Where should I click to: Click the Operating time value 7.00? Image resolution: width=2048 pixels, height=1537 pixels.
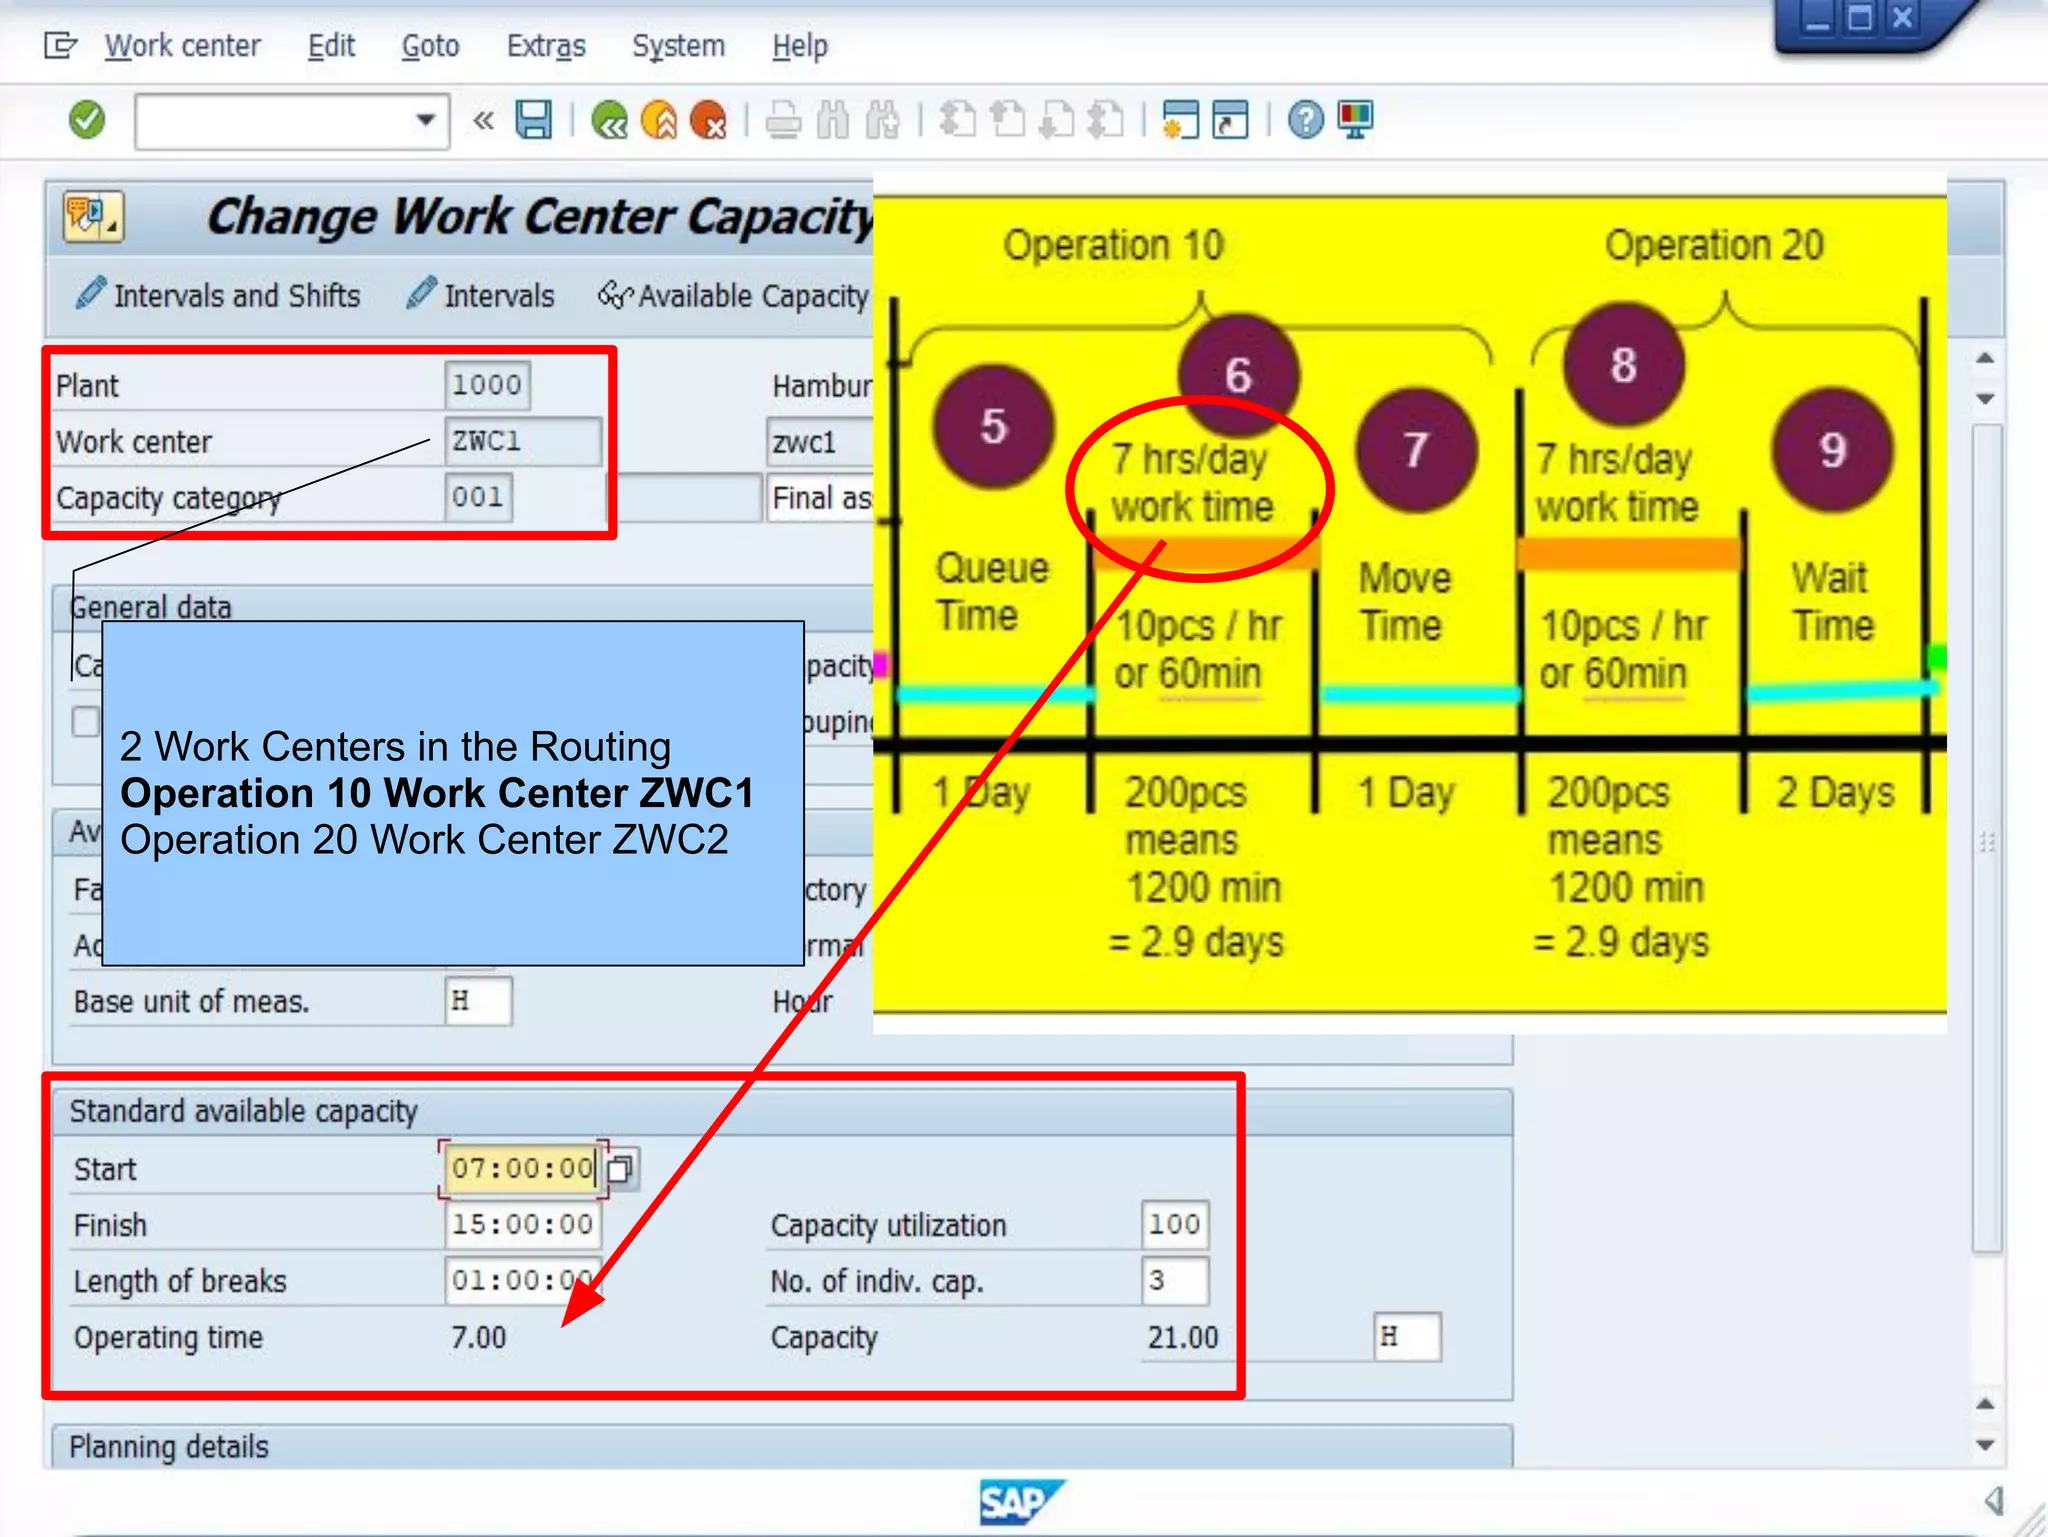tap(478, 1337)
